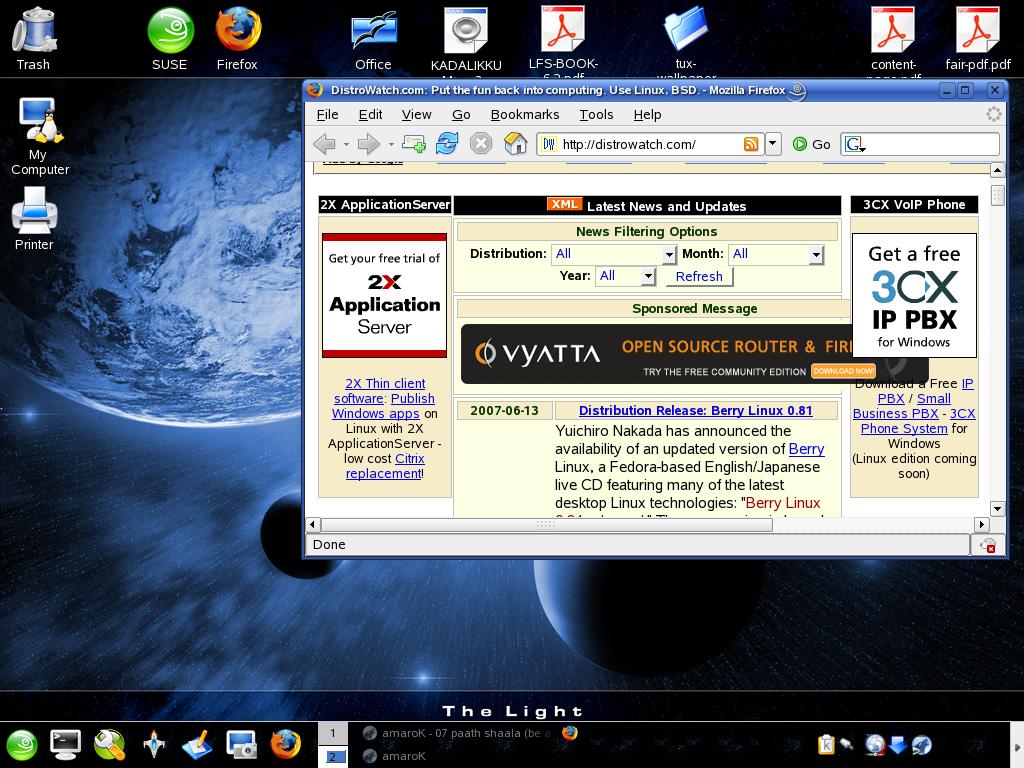Expand the Distribution filter dropdown

(x=614, y=254)
